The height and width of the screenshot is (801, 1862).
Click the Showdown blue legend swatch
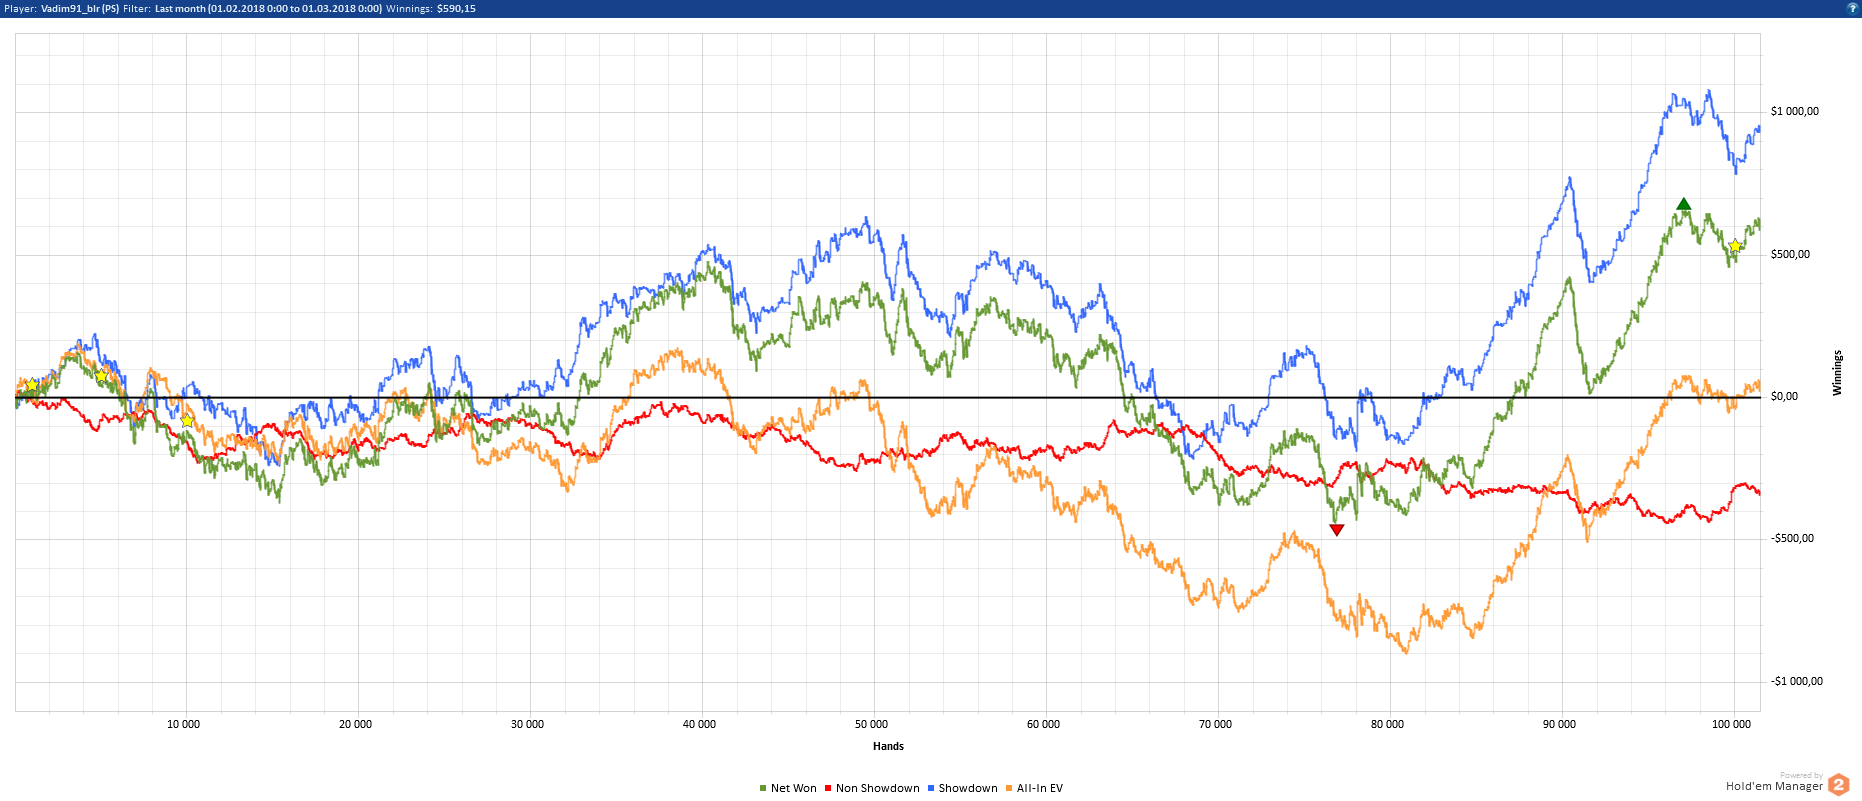pos(931,789)
